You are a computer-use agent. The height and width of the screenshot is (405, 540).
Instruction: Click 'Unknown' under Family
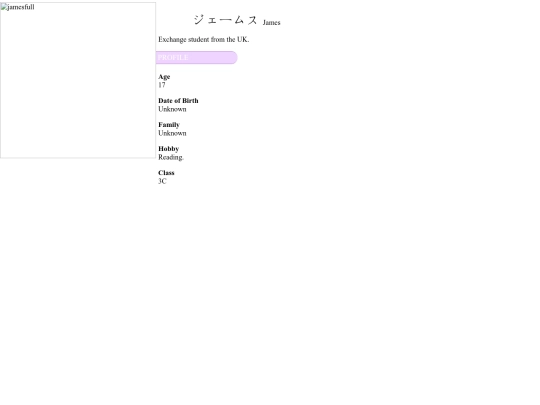tap(172, 133)
